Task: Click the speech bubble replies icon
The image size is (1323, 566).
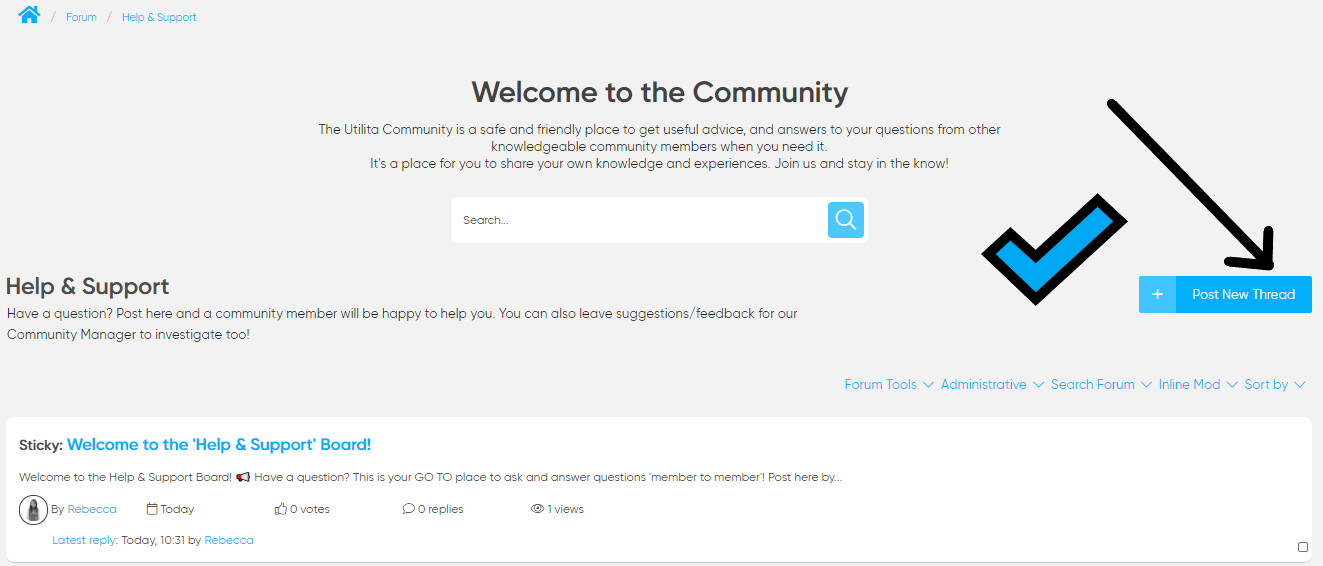Action: 408,509
